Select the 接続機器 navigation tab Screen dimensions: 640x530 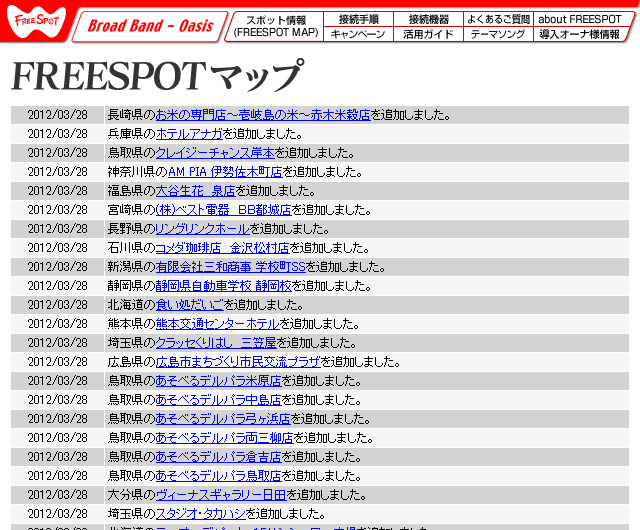click(x=428, y=19)
